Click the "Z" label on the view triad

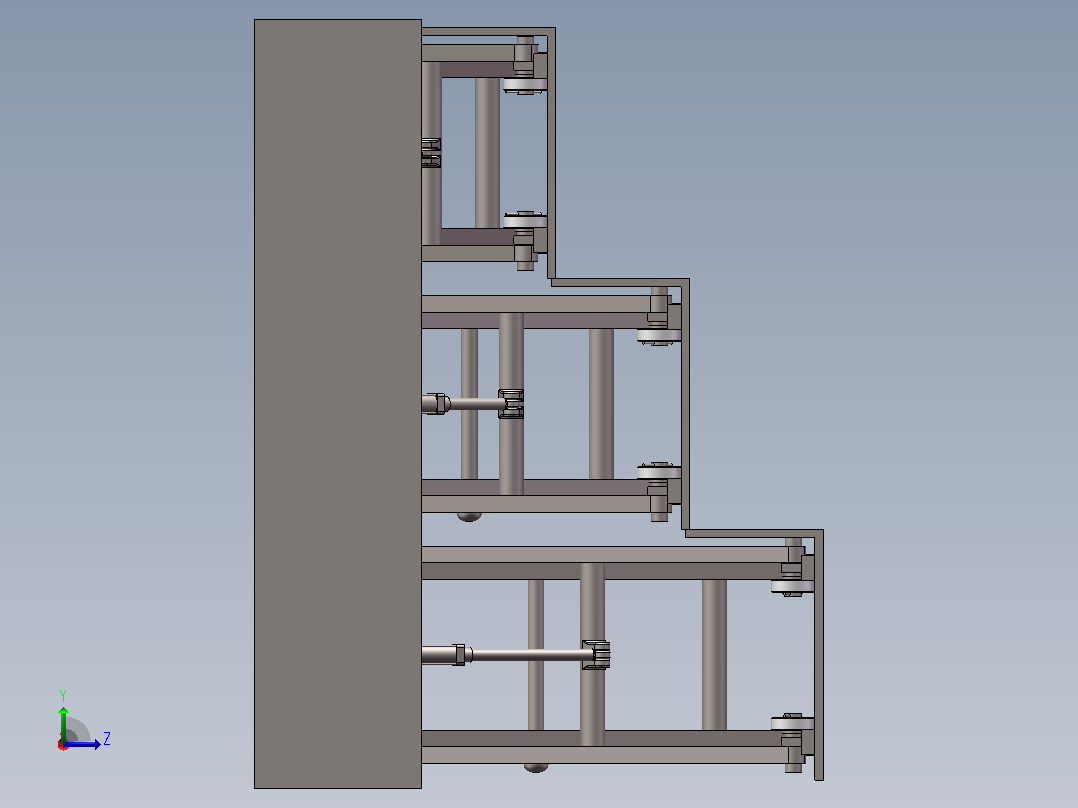click(107, 739)
